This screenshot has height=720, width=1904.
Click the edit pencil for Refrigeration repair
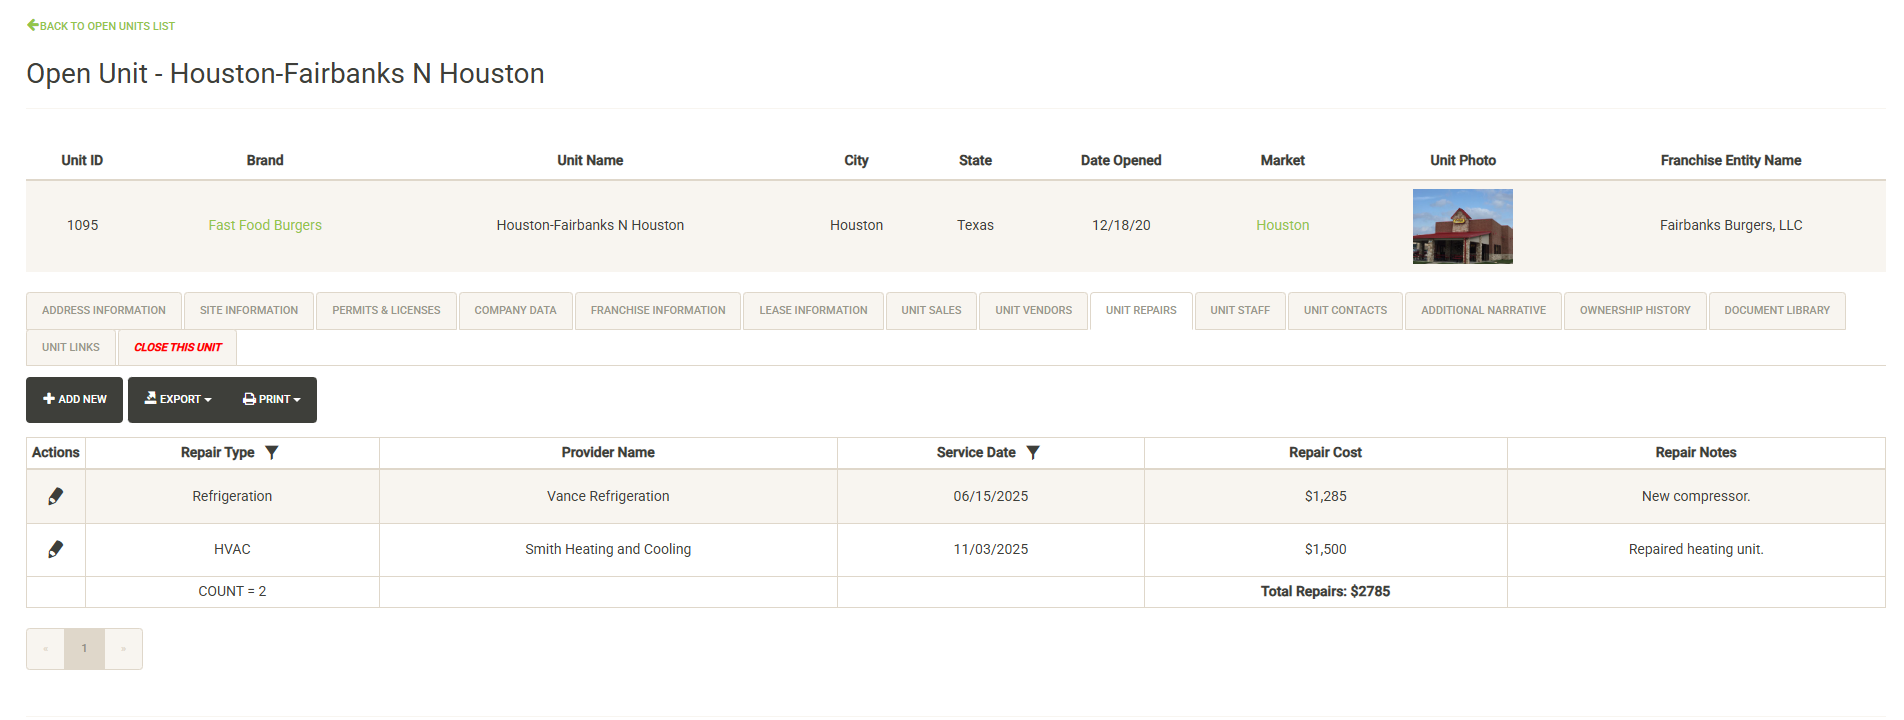[56, 496]
